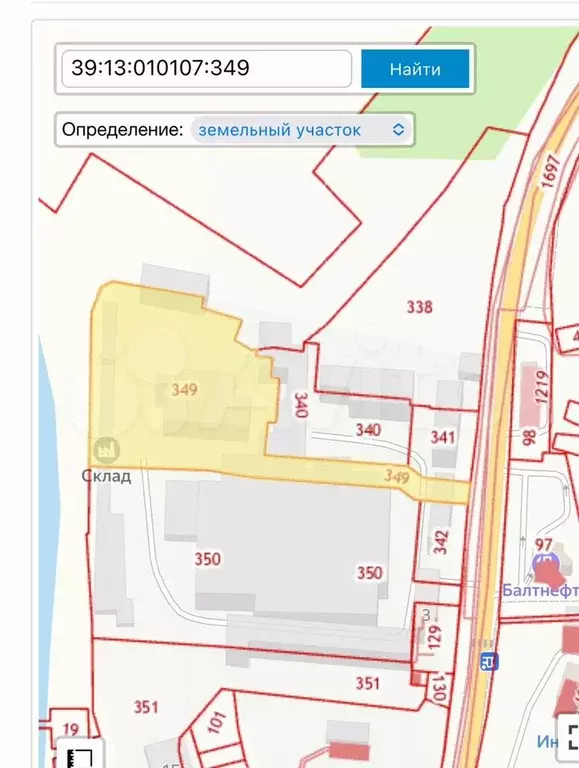
Task: Click road parcel label 1697
Action: (x=549, y=171)
